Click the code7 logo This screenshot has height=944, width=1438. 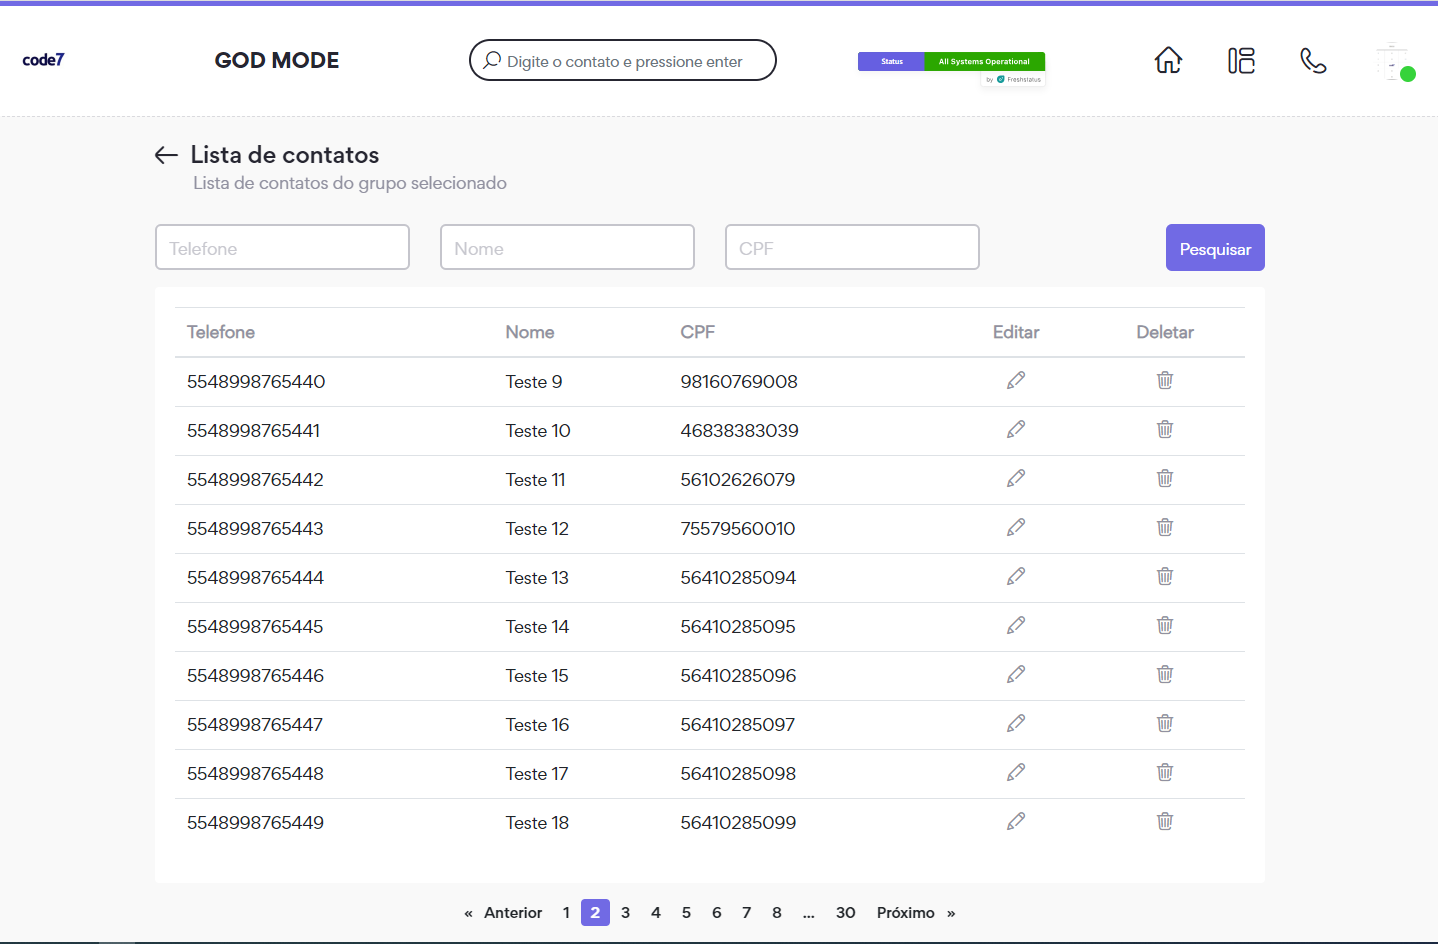(43, 60)
